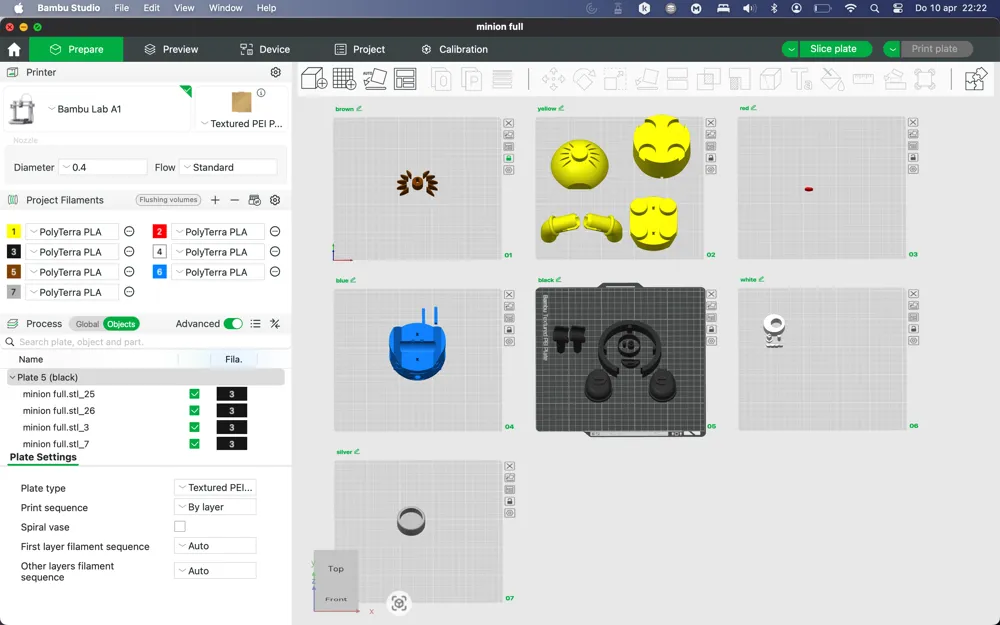Switch Process scope to Objects
This screenshot has height=625, width=1000.
pos(121,324)
